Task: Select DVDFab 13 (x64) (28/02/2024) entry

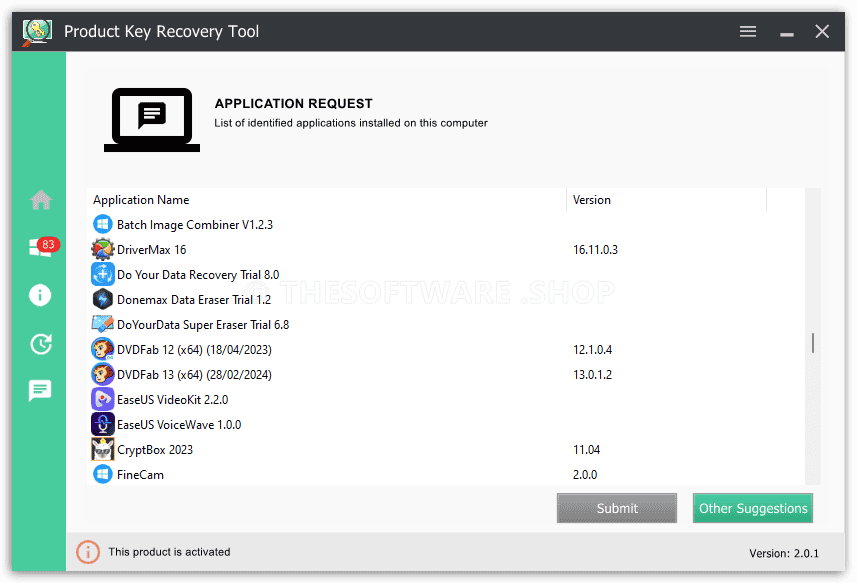Action: tap(194, 375)
